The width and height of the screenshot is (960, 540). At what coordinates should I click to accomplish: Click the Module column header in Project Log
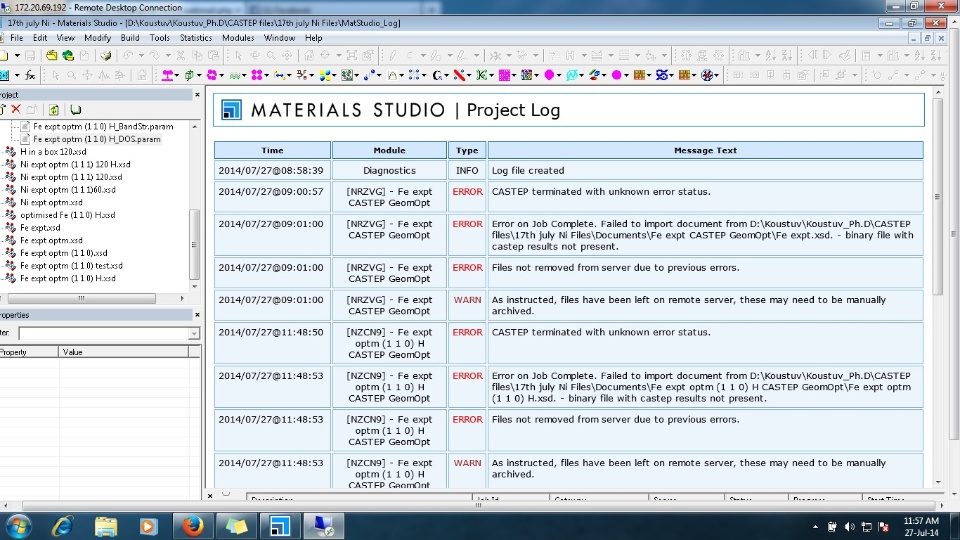[x=389, y=150]
